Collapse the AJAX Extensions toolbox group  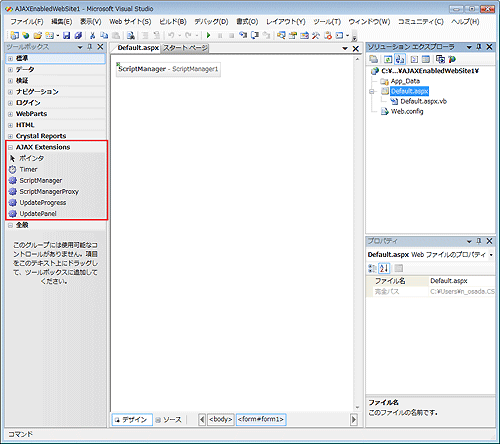tap(10, 147)
